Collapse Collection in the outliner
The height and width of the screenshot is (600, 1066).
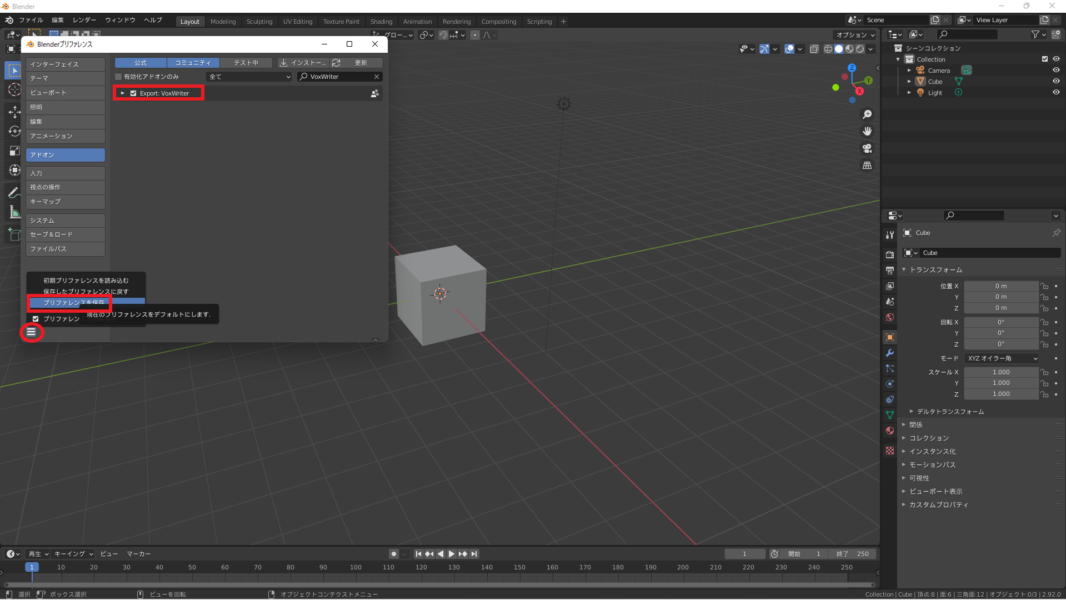[x=899, y=59]
